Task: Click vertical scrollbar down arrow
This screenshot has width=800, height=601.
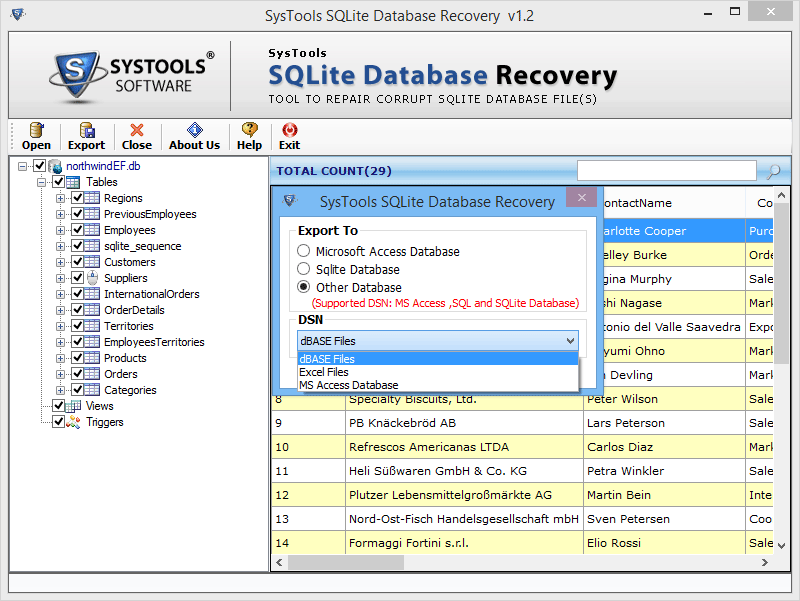Action: (782, 546)
